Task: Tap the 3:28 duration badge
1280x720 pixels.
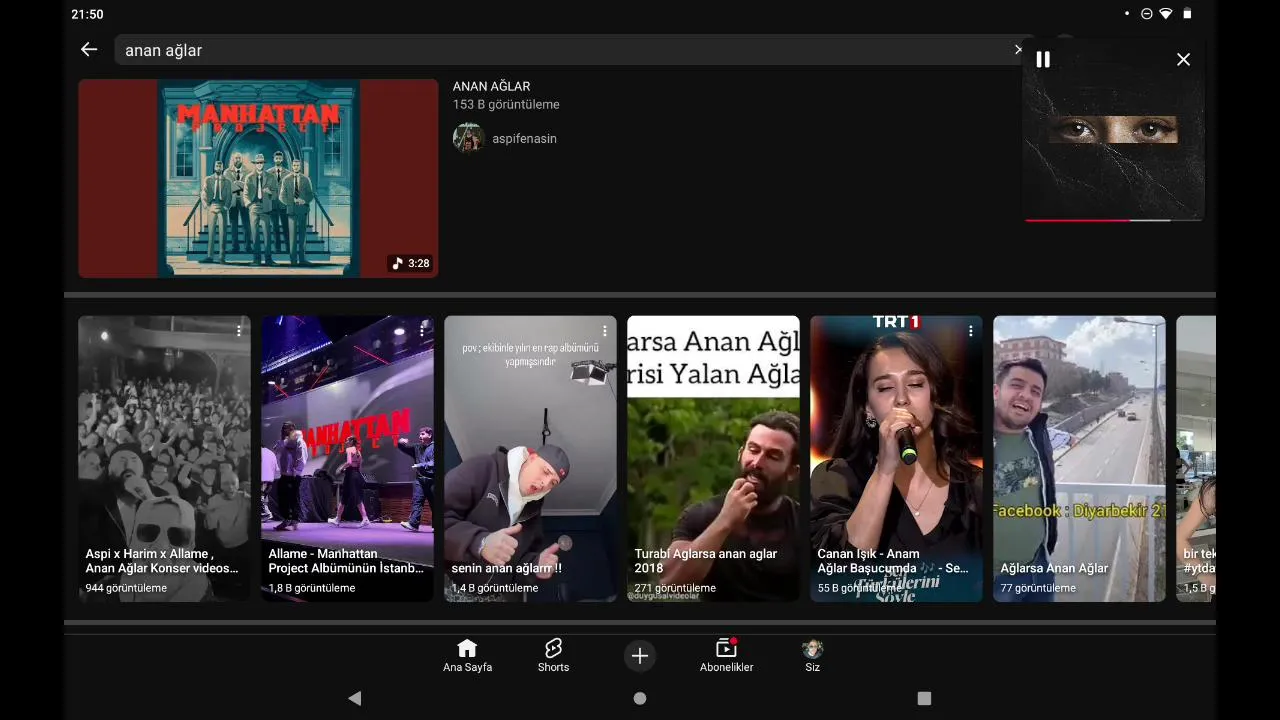Action: tap(411, 264)
